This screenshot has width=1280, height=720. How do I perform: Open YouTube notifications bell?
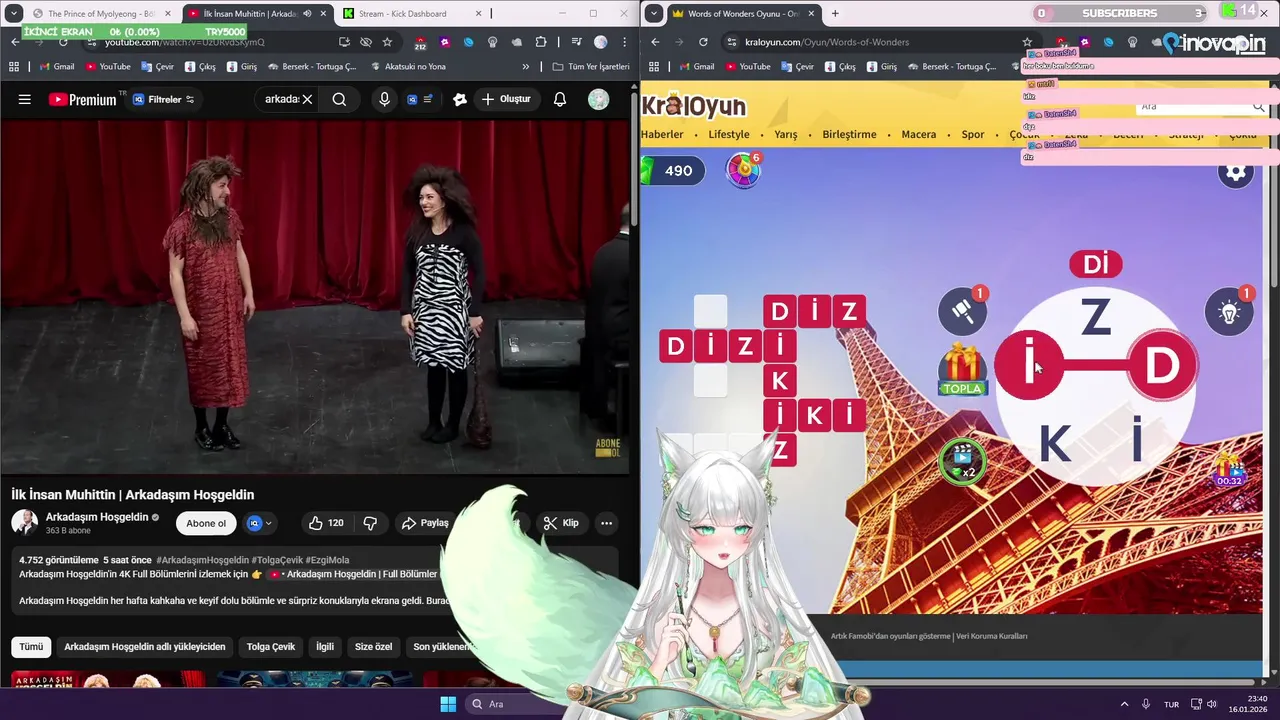coord(560,99)
